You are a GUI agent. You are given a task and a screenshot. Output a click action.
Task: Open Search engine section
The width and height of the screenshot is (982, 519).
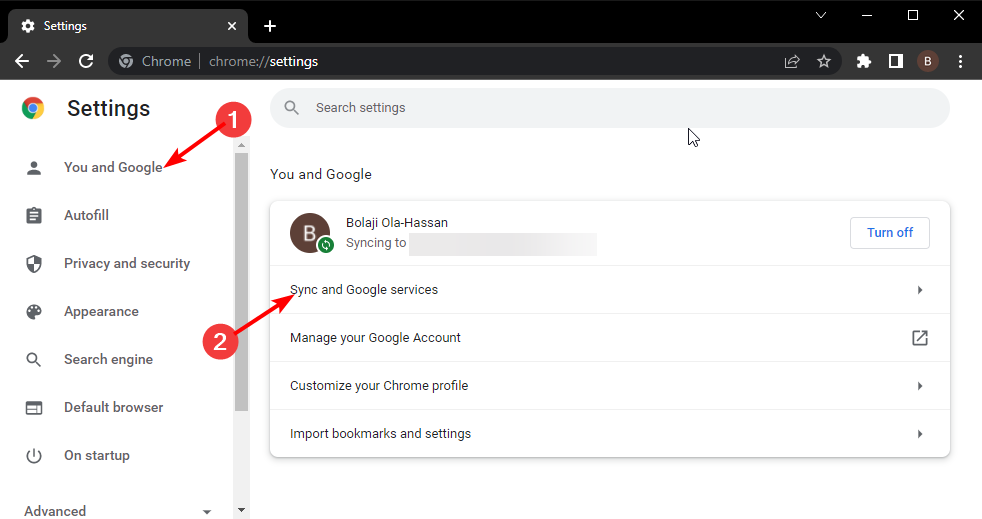pyautogui.click(x=108, y=359)
